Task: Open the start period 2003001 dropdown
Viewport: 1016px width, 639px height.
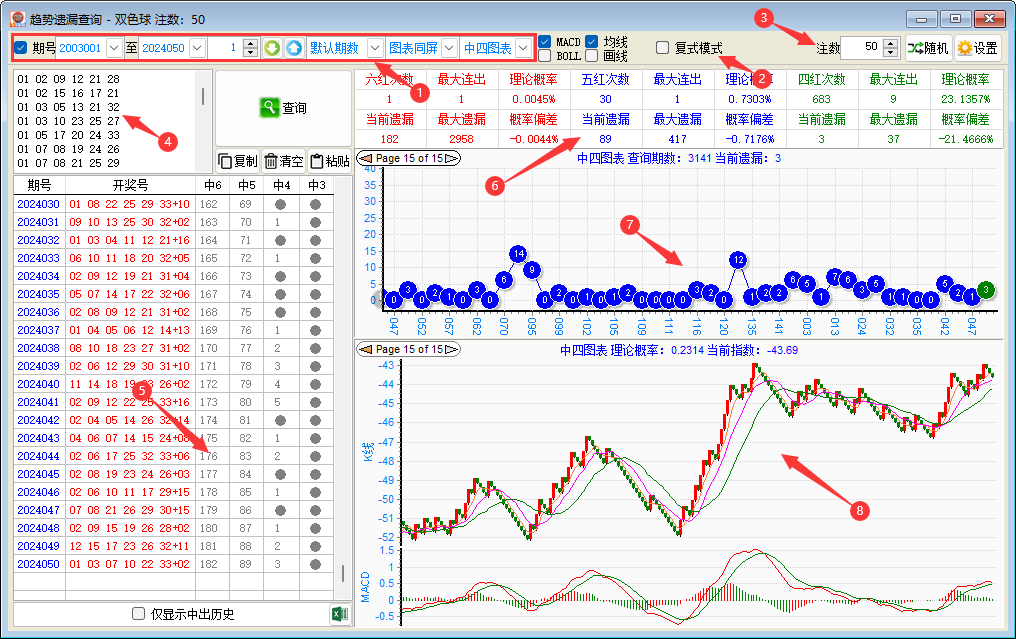Action: [x=114, y=48]
